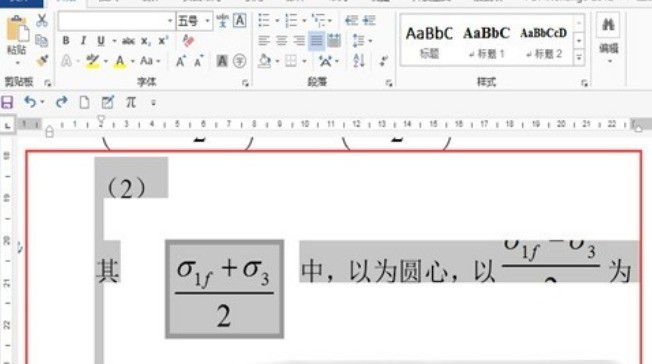Image resolution: width=652 pixels, height=364 pixels.
Task: Expand the styles gallery more arrow
Action: click(579, 58)
